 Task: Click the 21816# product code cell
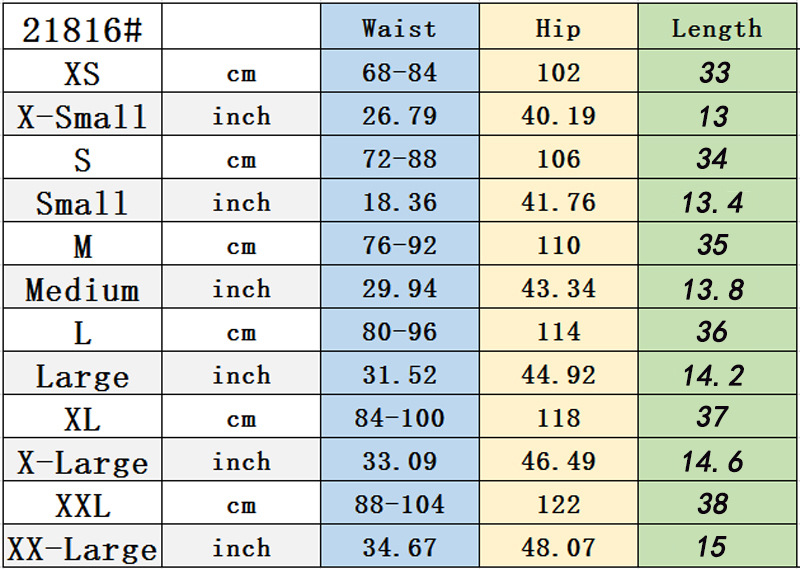point(82,31)
